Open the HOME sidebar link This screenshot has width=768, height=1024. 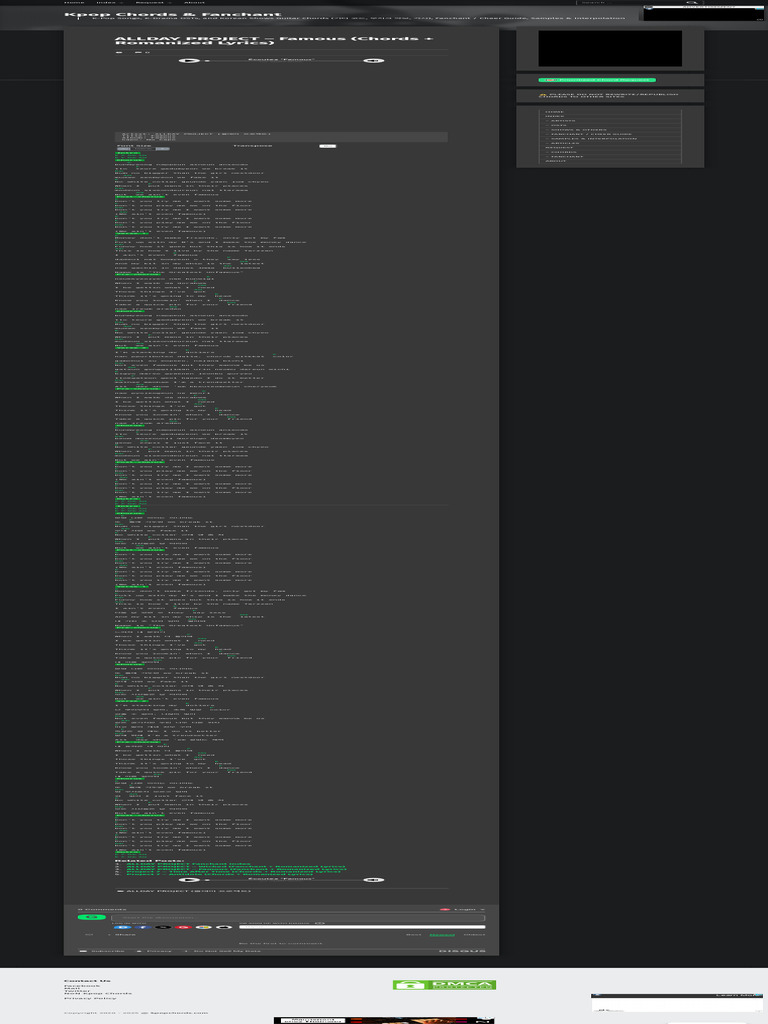coord(555,112)
